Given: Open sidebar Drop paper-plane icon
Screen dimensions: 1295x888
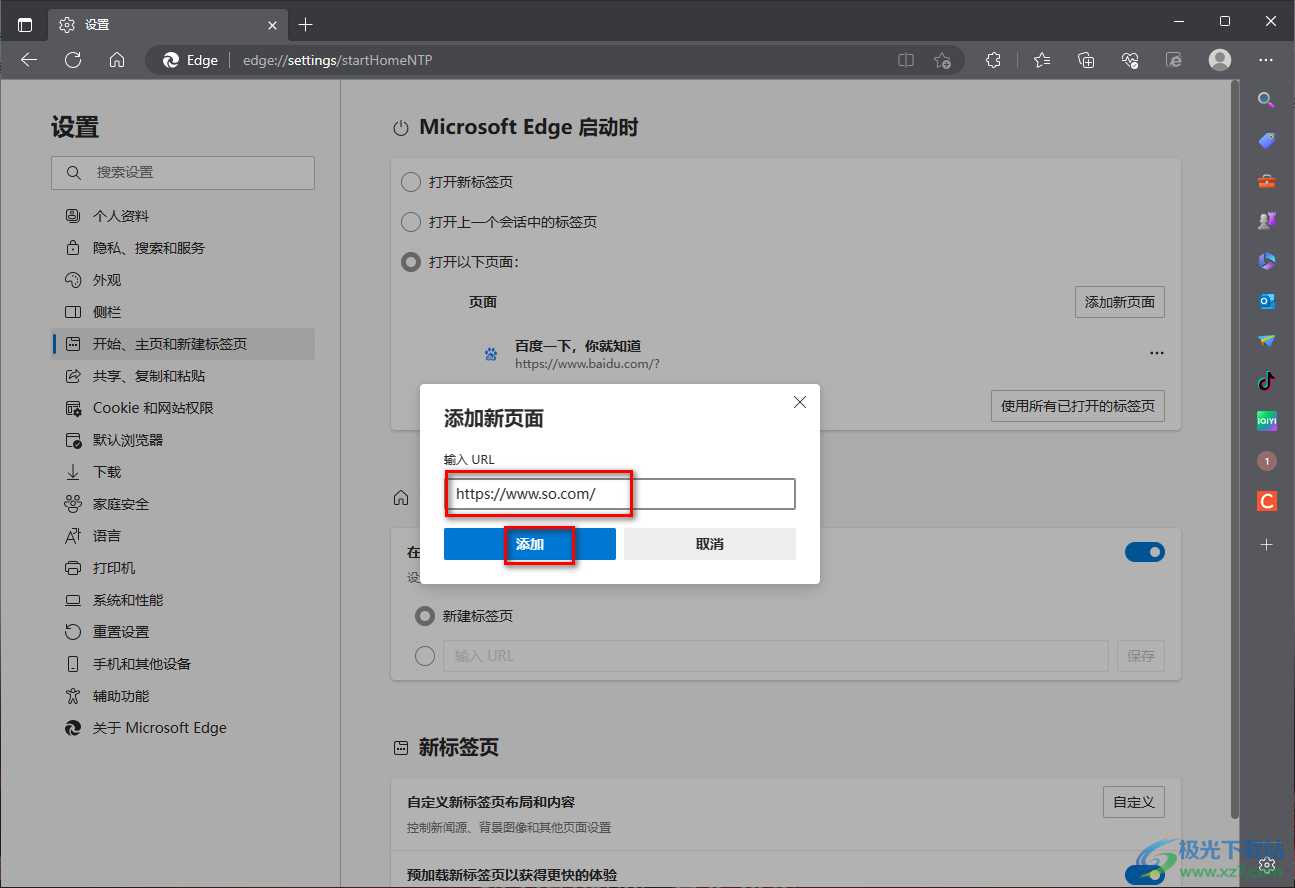Looking at the screenshot, I should 1267,341.
